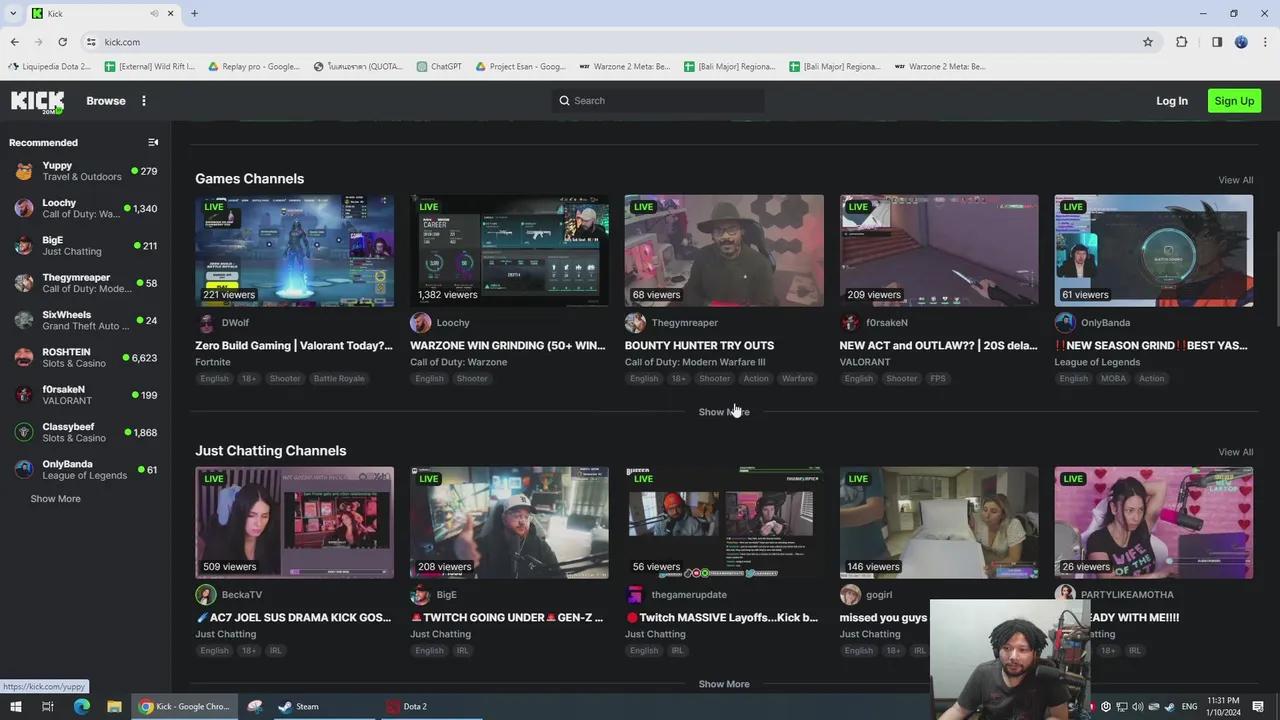This screenshot has height=720, width=1280.
Task: Open View All for Just Chatting Channels
Action: [1235, 452]
